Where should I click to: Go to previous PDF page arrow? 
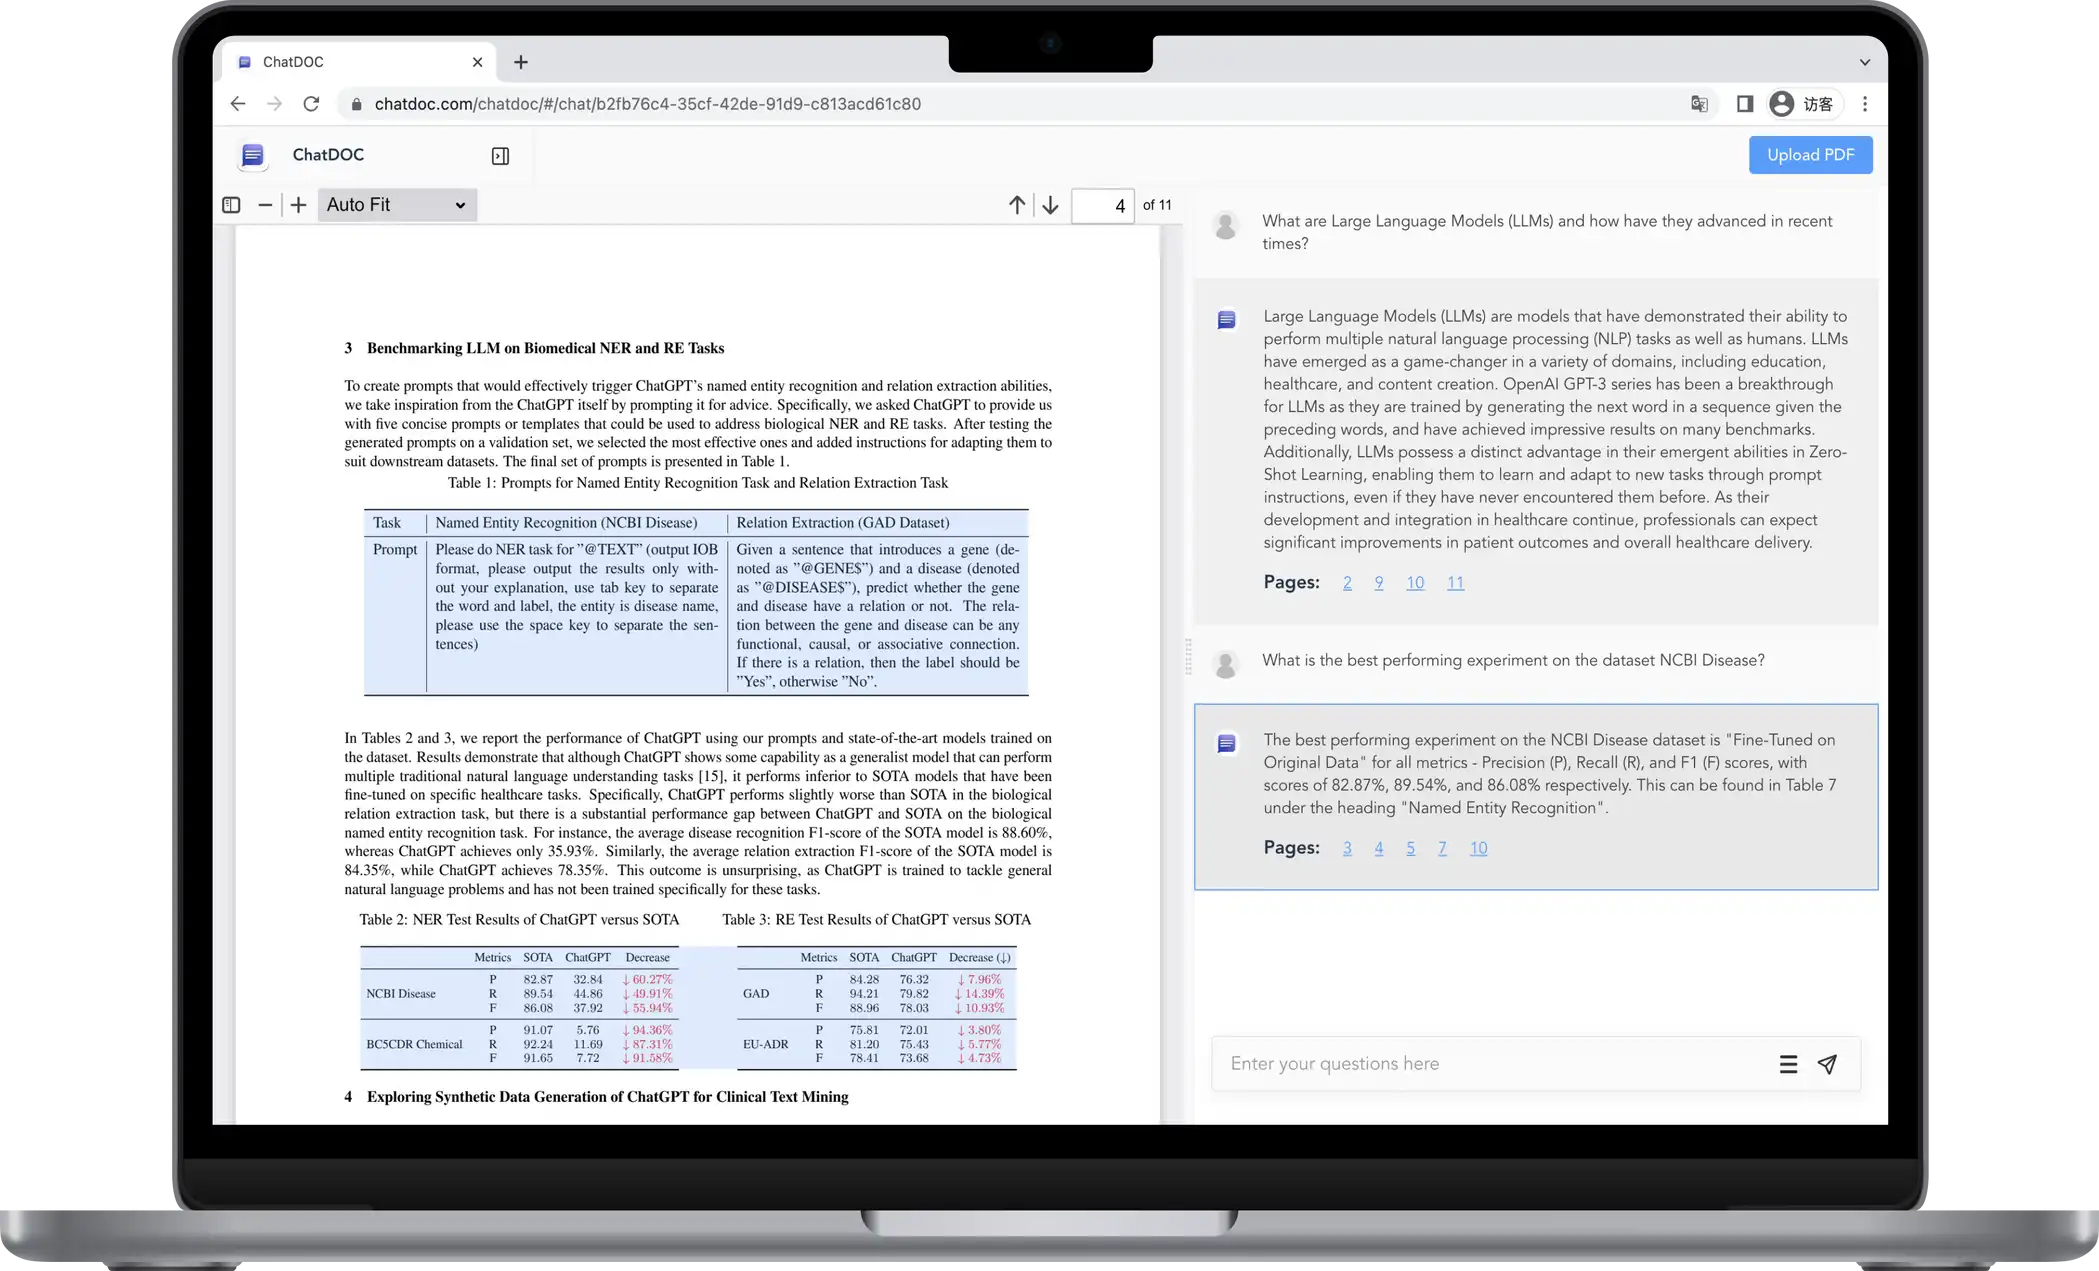1017,205
